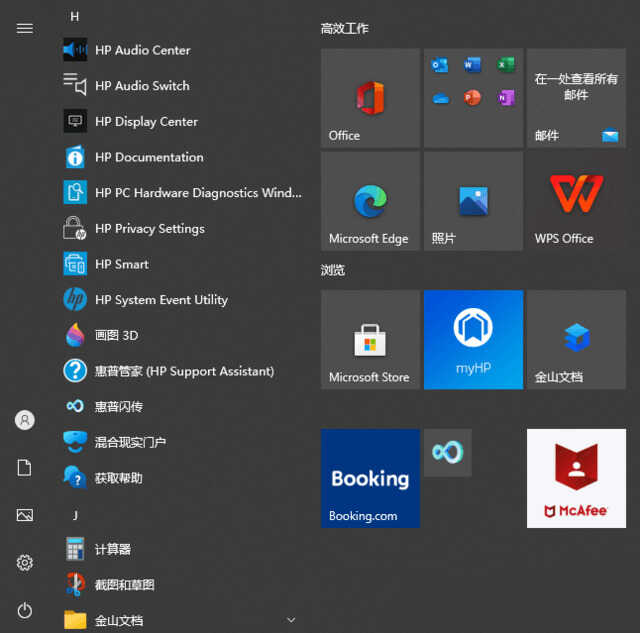Launch 惠普闪传 icon in app list
The height and width of the screenshot is (633, 640).
(75, 406)
